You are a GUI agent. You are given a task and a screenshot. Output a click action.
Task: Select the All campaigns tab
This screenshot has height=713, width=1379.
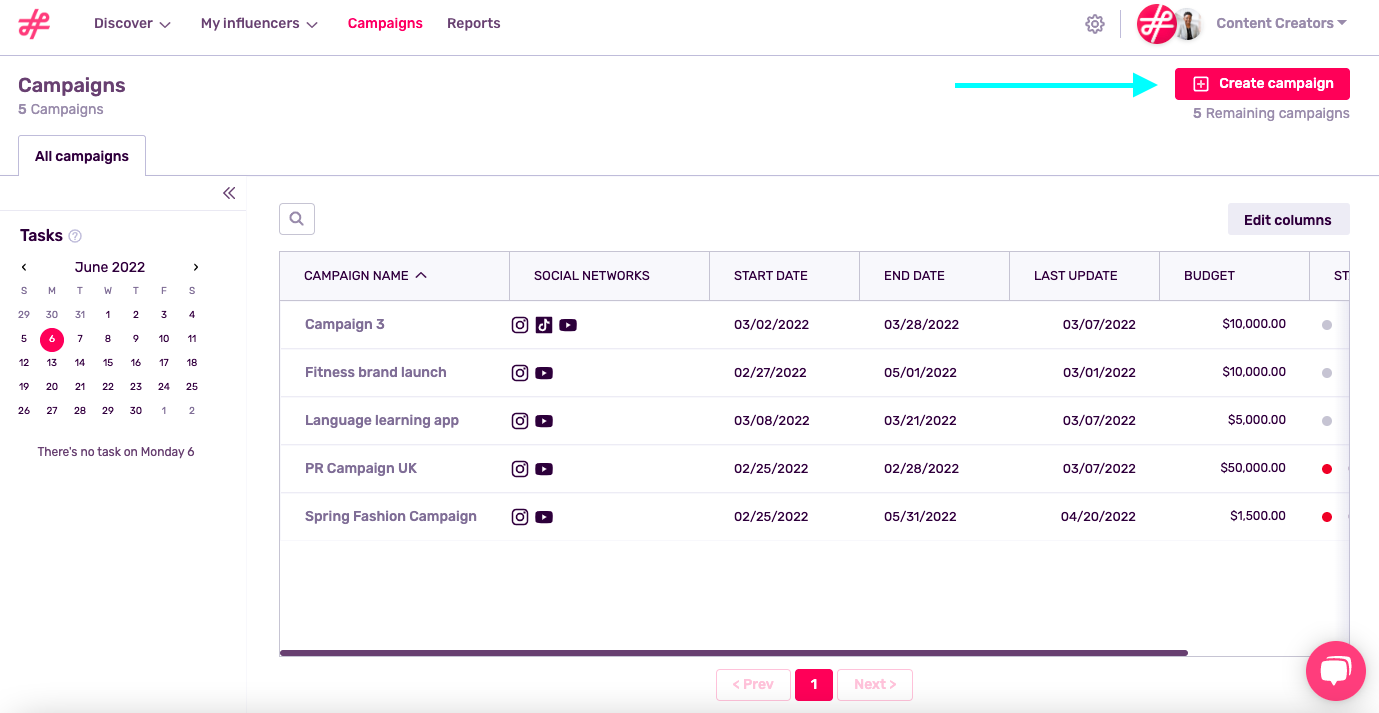coord(82,156)
